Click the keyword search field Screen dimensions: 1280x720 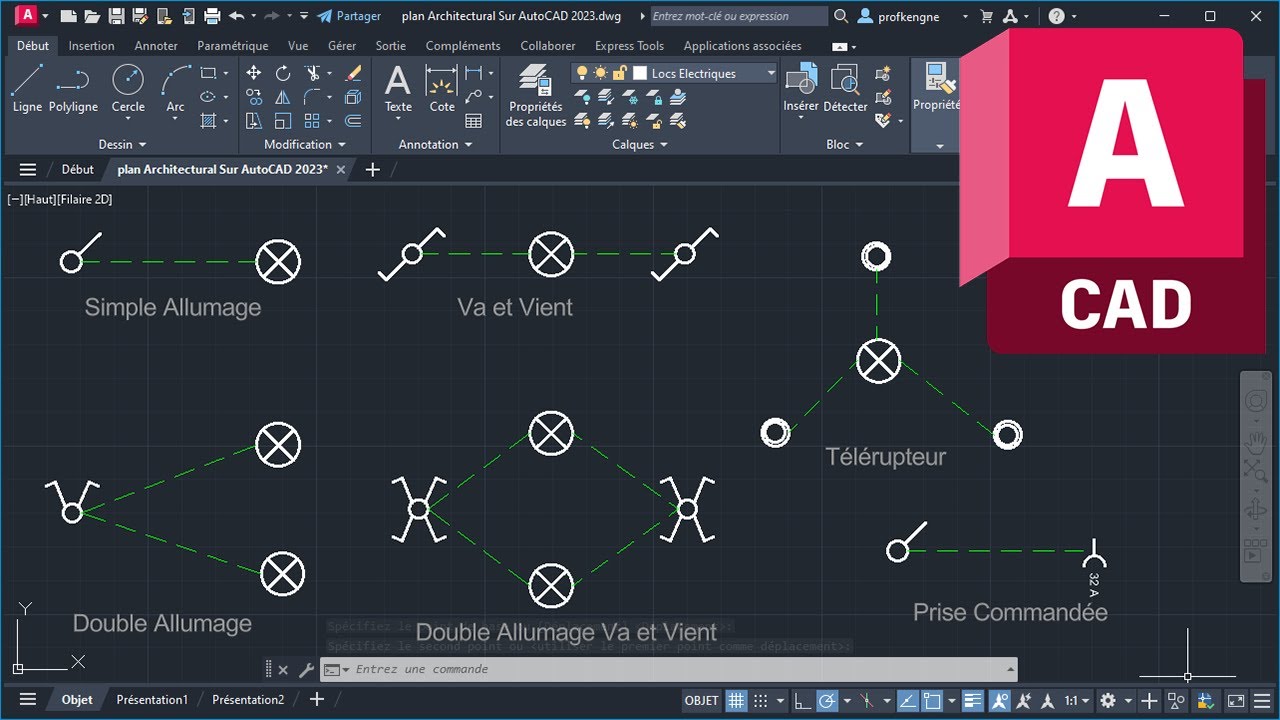(x=739, y=16)
